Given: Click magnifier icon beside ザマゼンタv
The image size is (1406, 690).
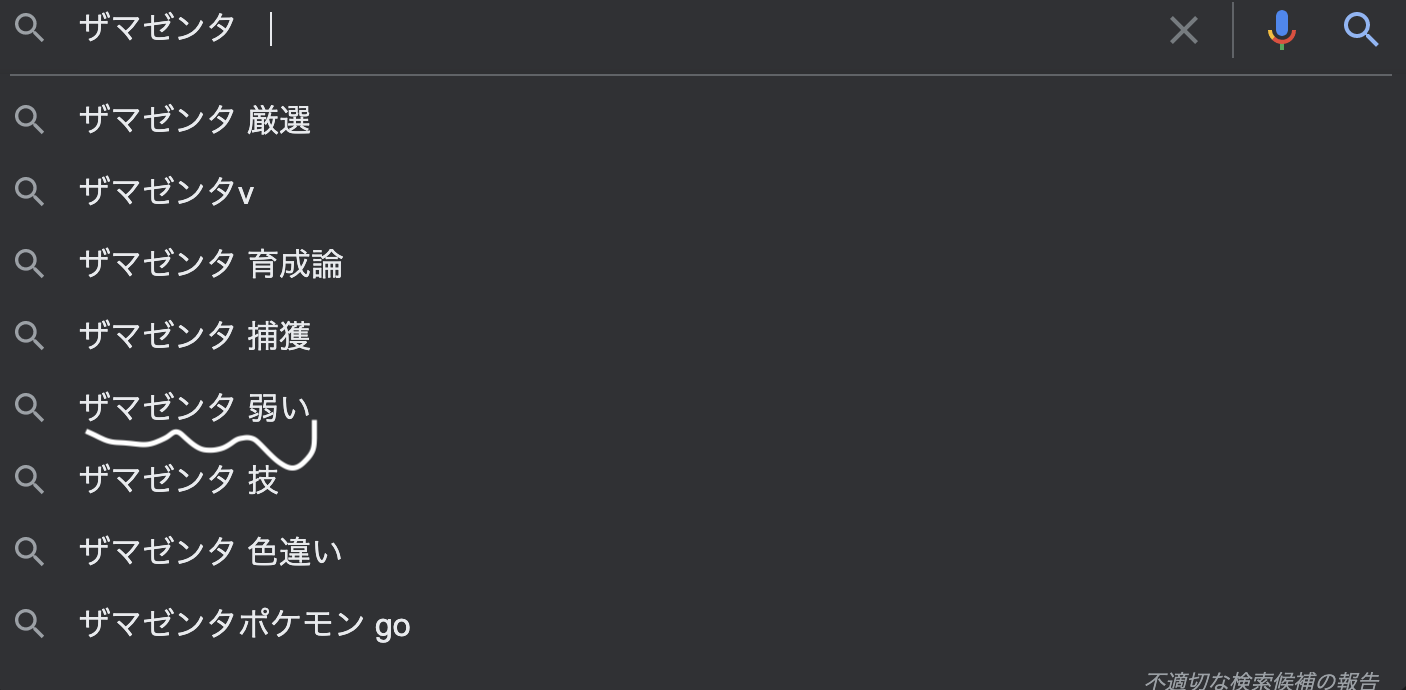Looking at the screenshot, I should [x=30, y=192].
